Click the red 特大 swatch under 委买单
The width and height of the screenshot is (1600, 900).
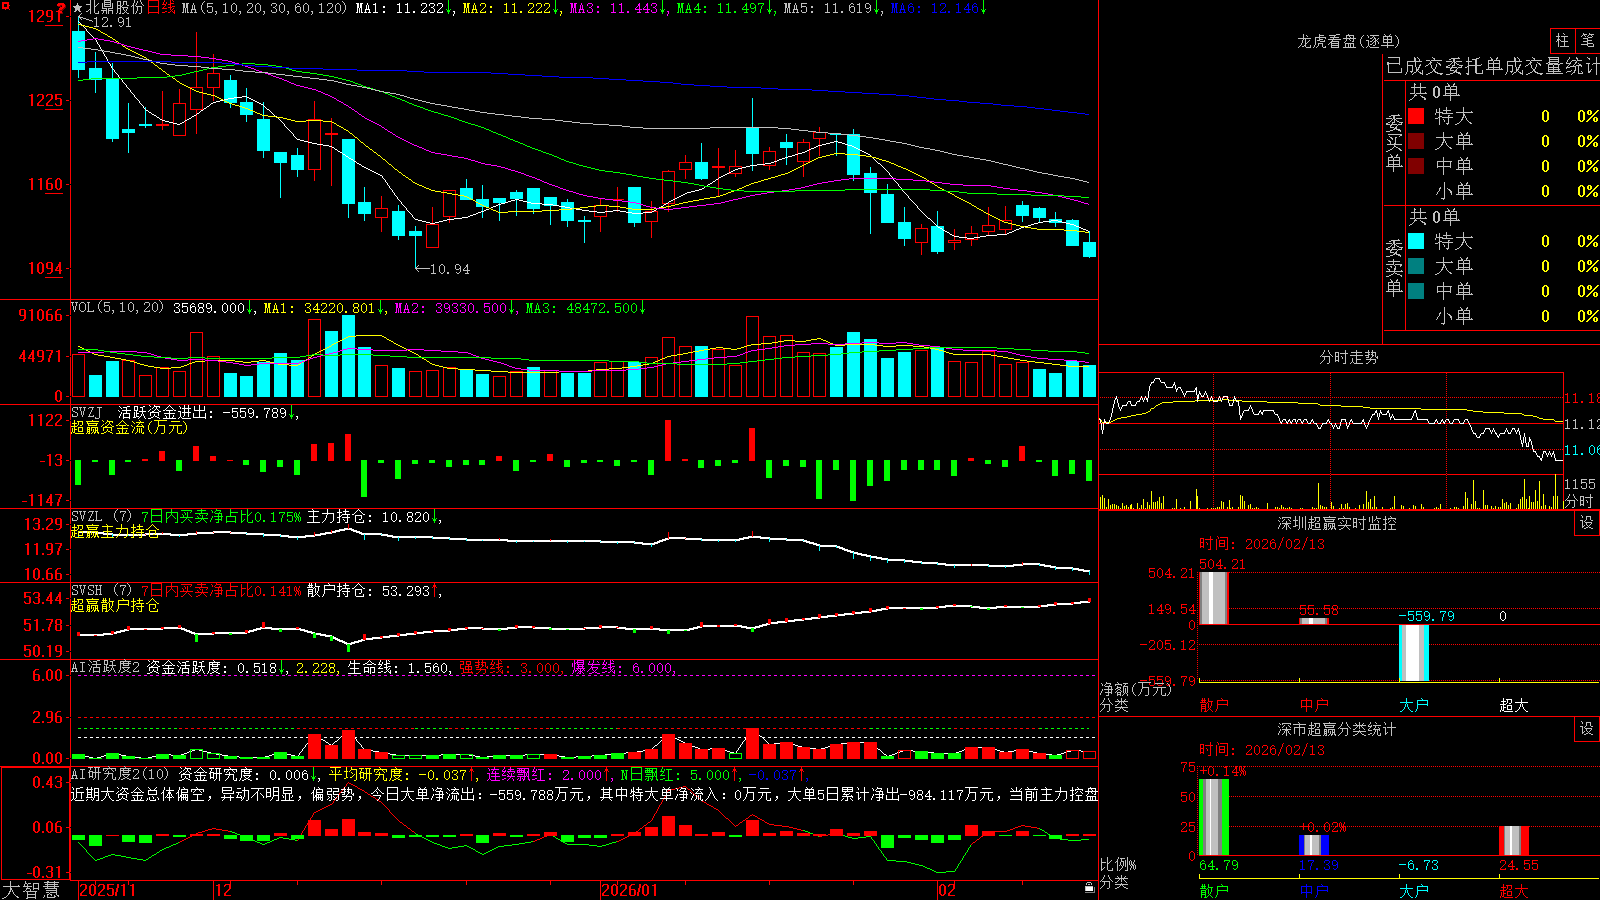[x=1416, y=116]
